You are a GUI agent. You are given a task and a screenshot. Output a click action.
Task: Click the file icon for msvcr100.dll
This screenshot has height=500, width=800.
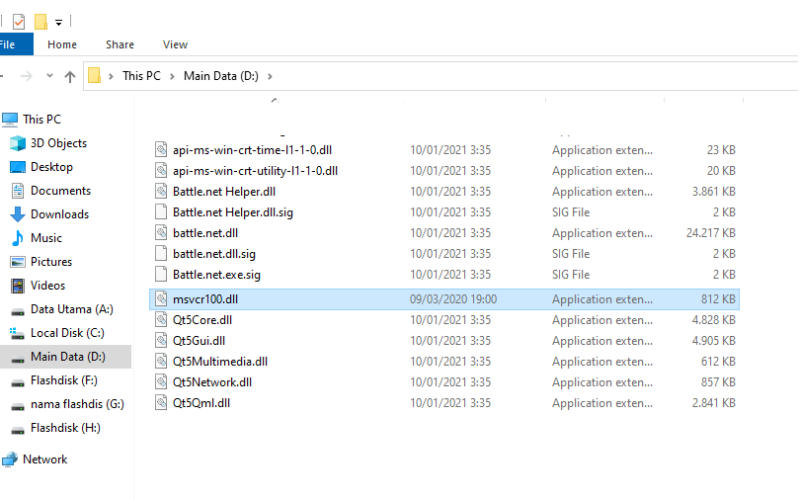[161, 299]
